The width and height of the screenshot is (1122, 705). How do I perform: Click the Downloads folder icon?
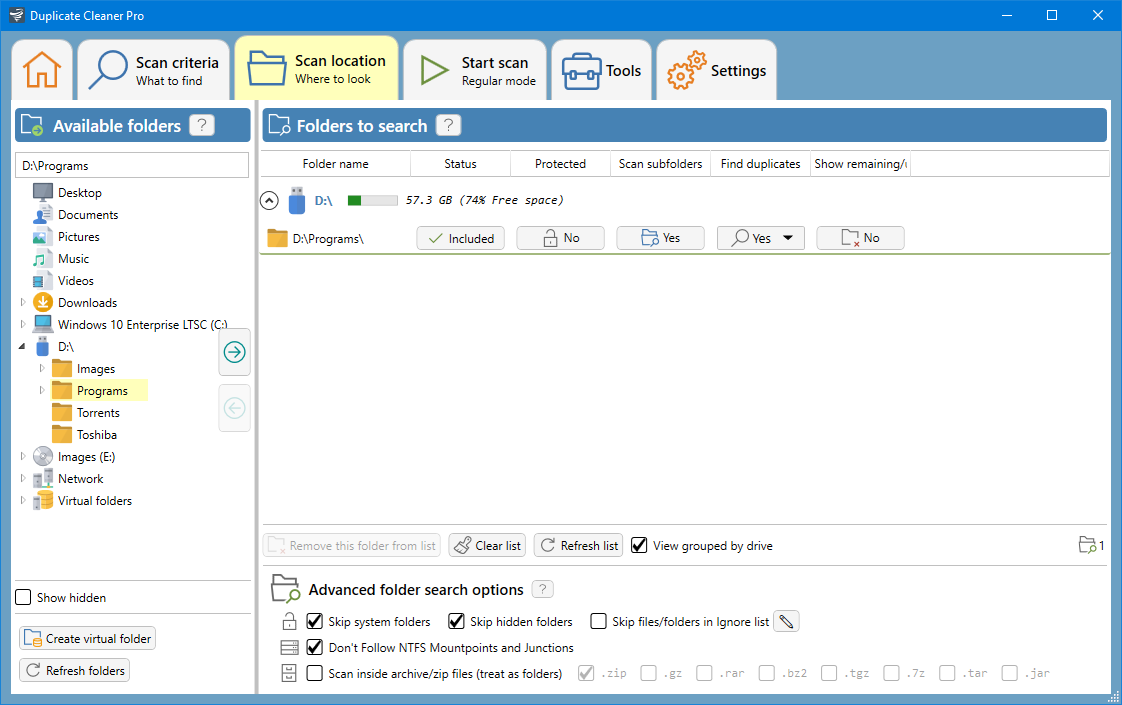click(43, 302)
